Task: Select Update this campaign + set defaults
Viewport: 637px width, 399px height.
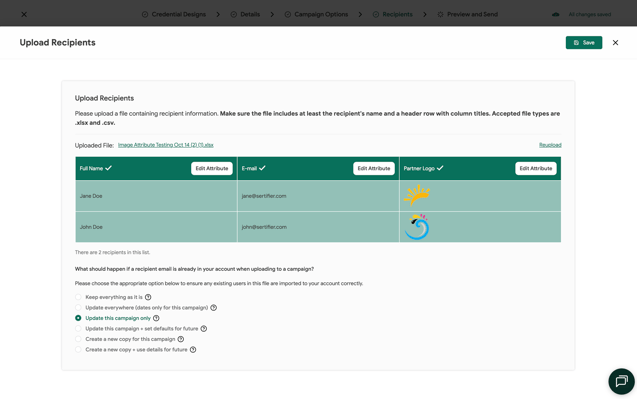Action: tap(78, 329)
